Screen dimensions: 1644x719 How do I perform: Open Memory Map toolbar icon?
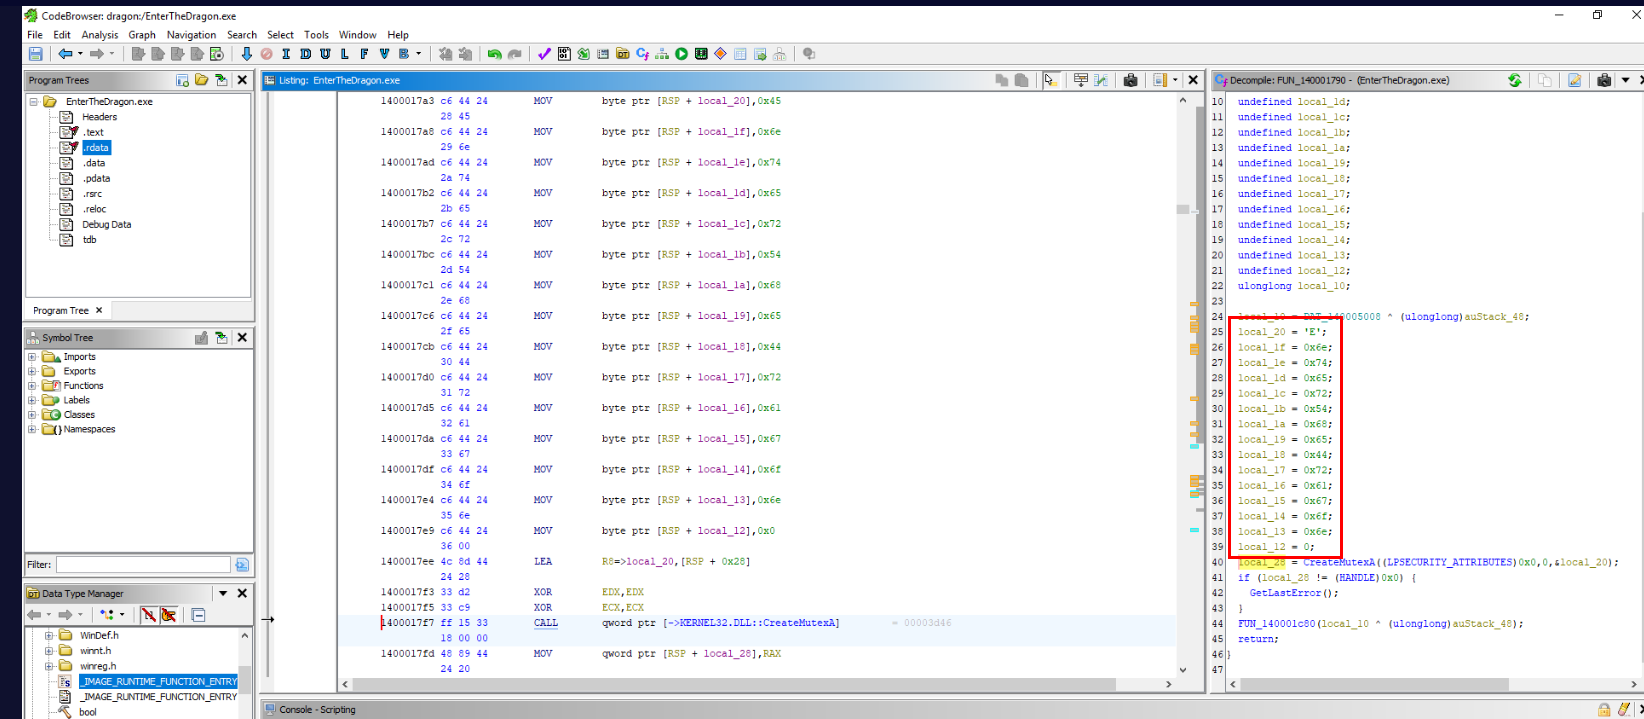coord(701,54)
